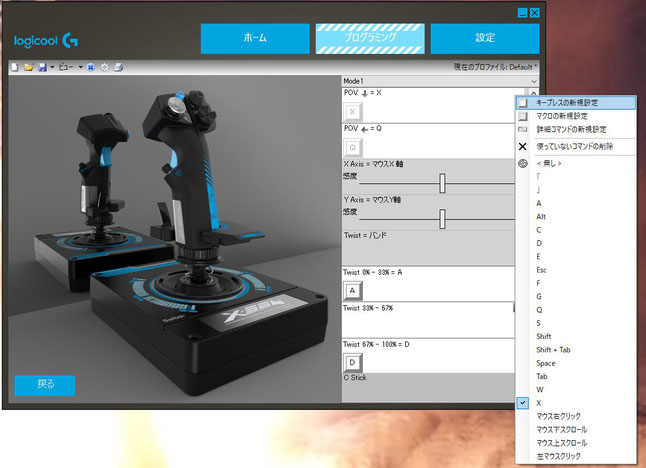Click the Twist = バンド cell
646x468 pixels.
click(x=428, y=248)
